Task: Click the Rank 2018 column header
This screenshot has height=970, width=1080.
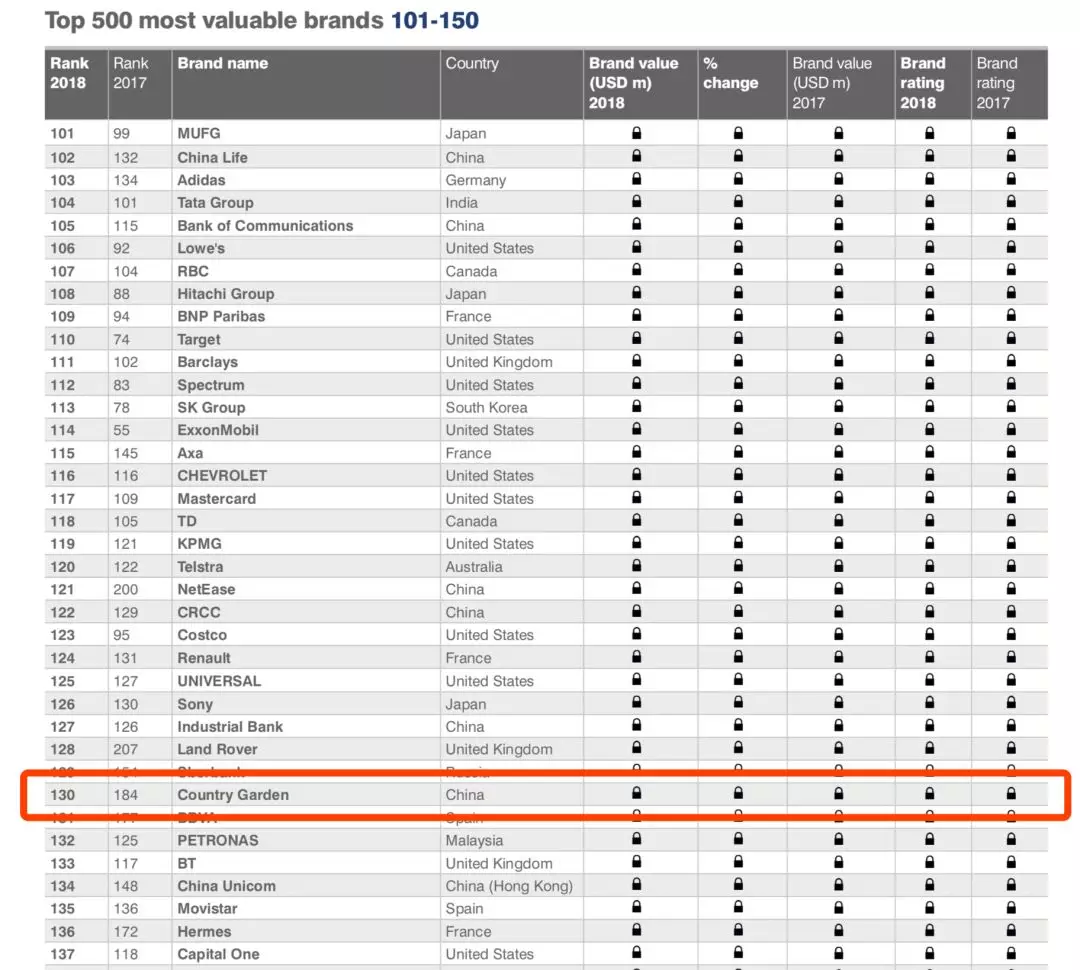Action: click(x=70, y=73)
